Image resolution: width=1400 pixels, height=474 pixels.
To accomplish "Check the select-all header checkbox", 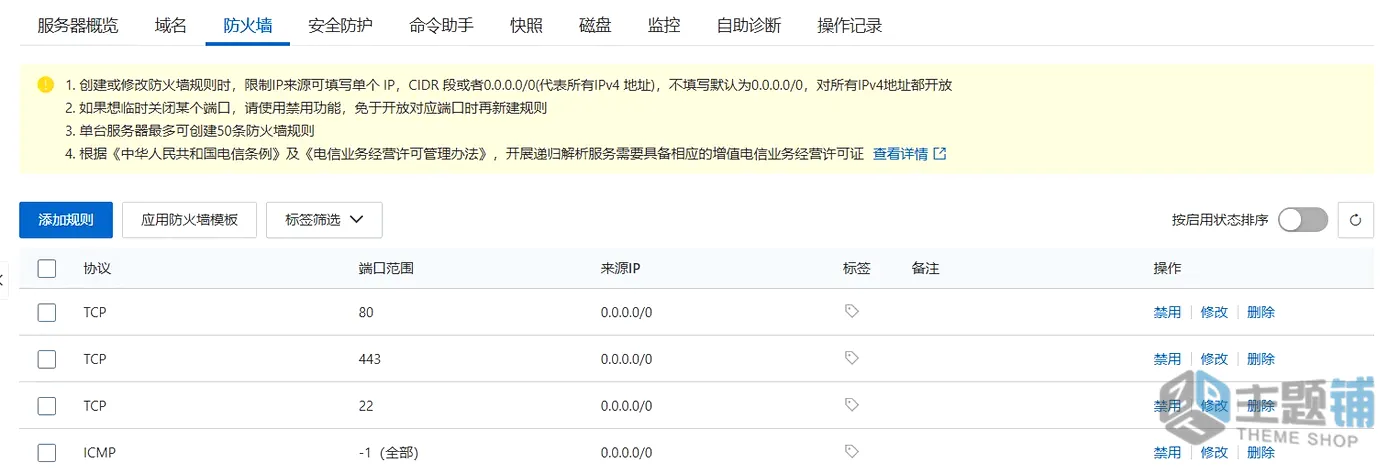I will pos(47,268).
